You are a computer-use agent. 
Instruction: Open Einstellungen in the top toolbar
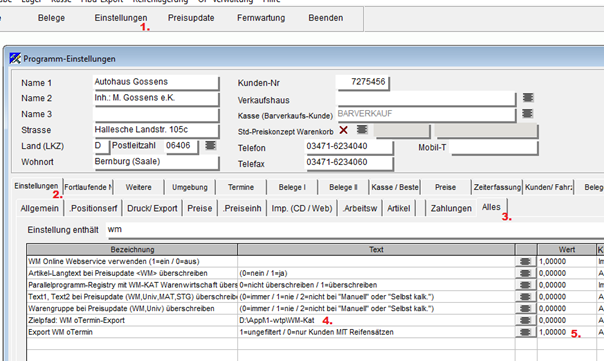[121, 18]
